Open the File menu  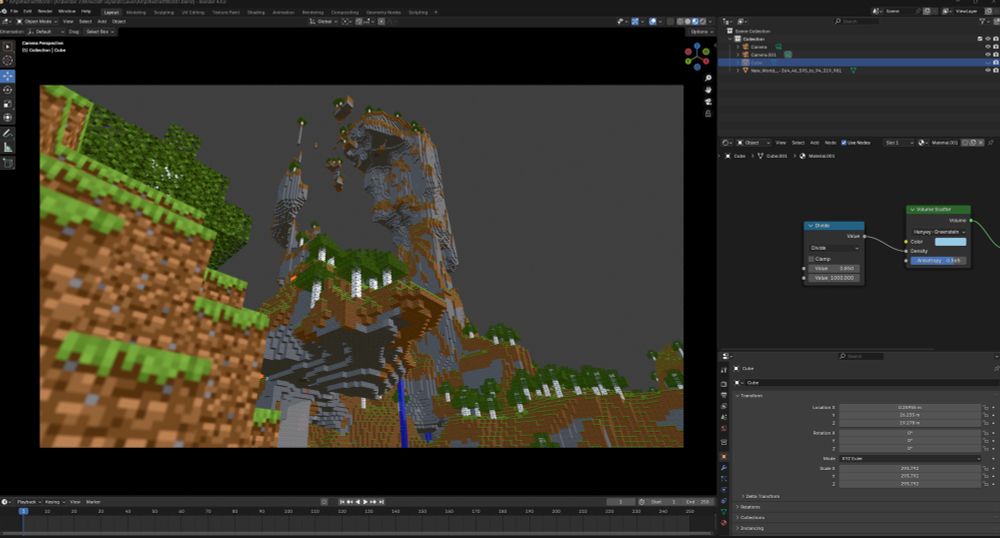[x=14, y=11]
